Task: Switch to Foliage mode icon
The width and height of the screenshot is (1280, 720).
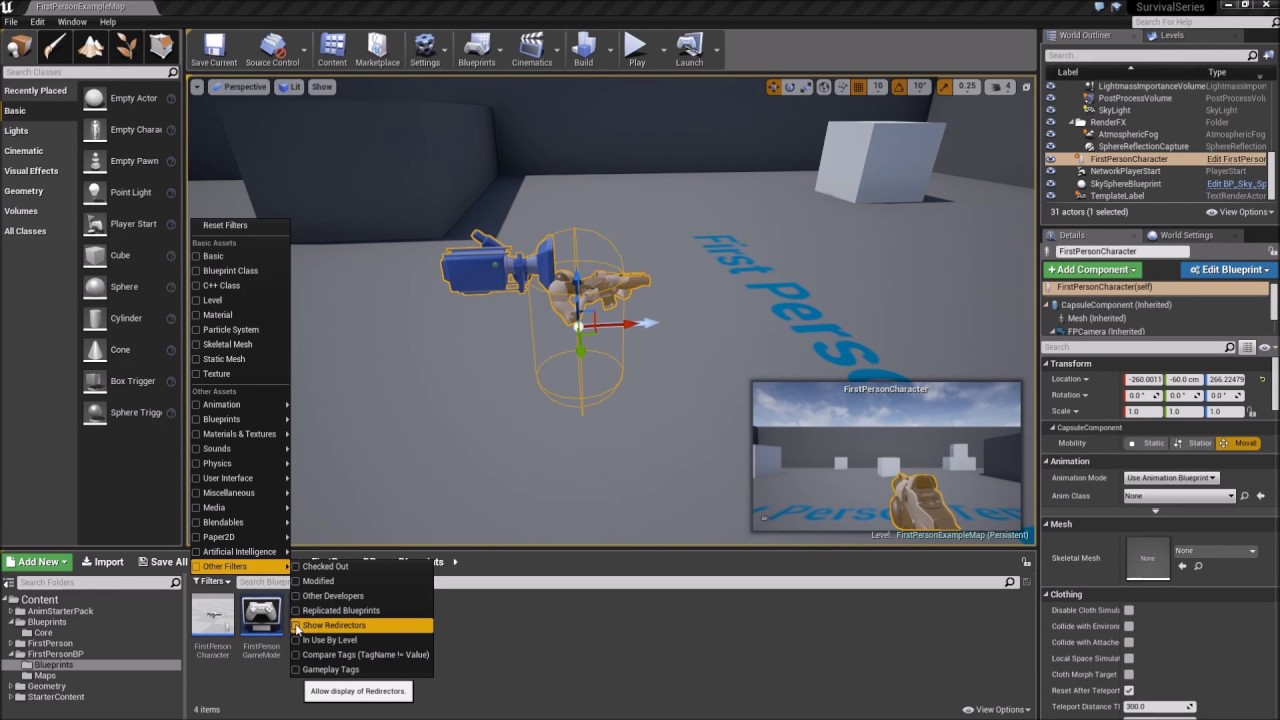Action: [x=126, y=46]
